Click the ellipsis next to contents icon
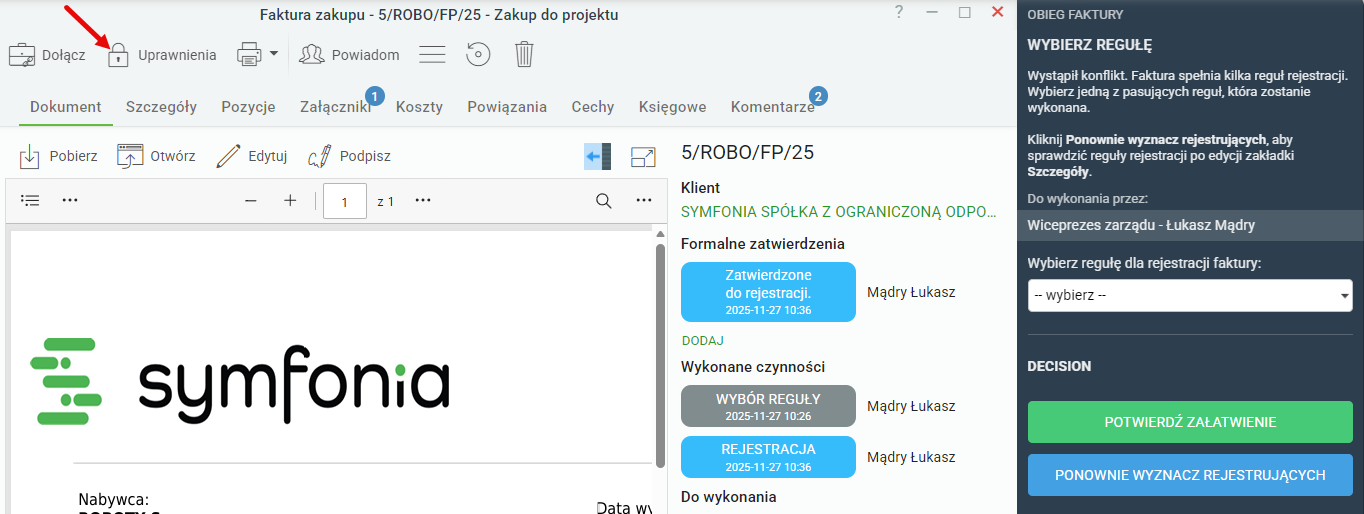This screenshot has width=1364, height=514. point(70,200)
